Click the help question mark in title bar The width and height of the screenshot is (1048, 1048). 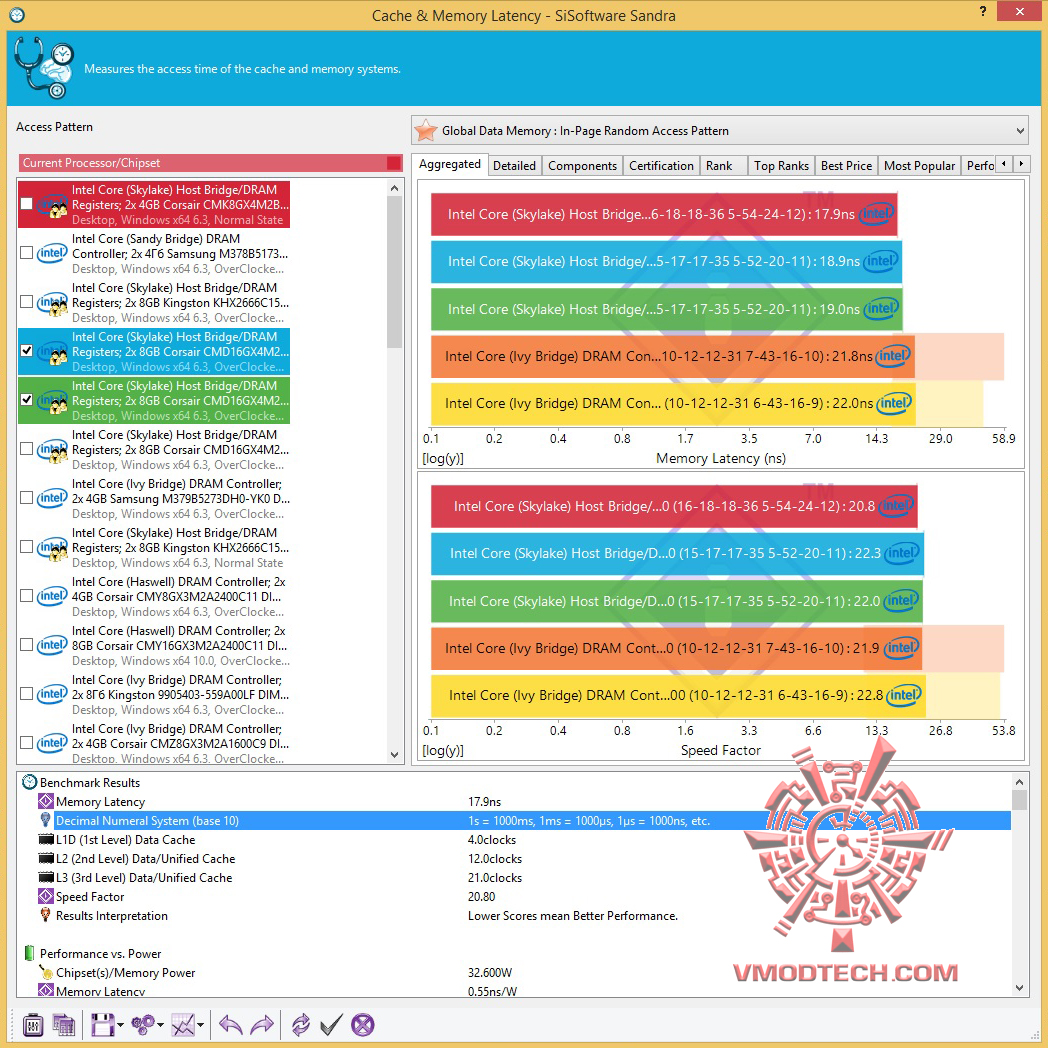click(982, 11)
